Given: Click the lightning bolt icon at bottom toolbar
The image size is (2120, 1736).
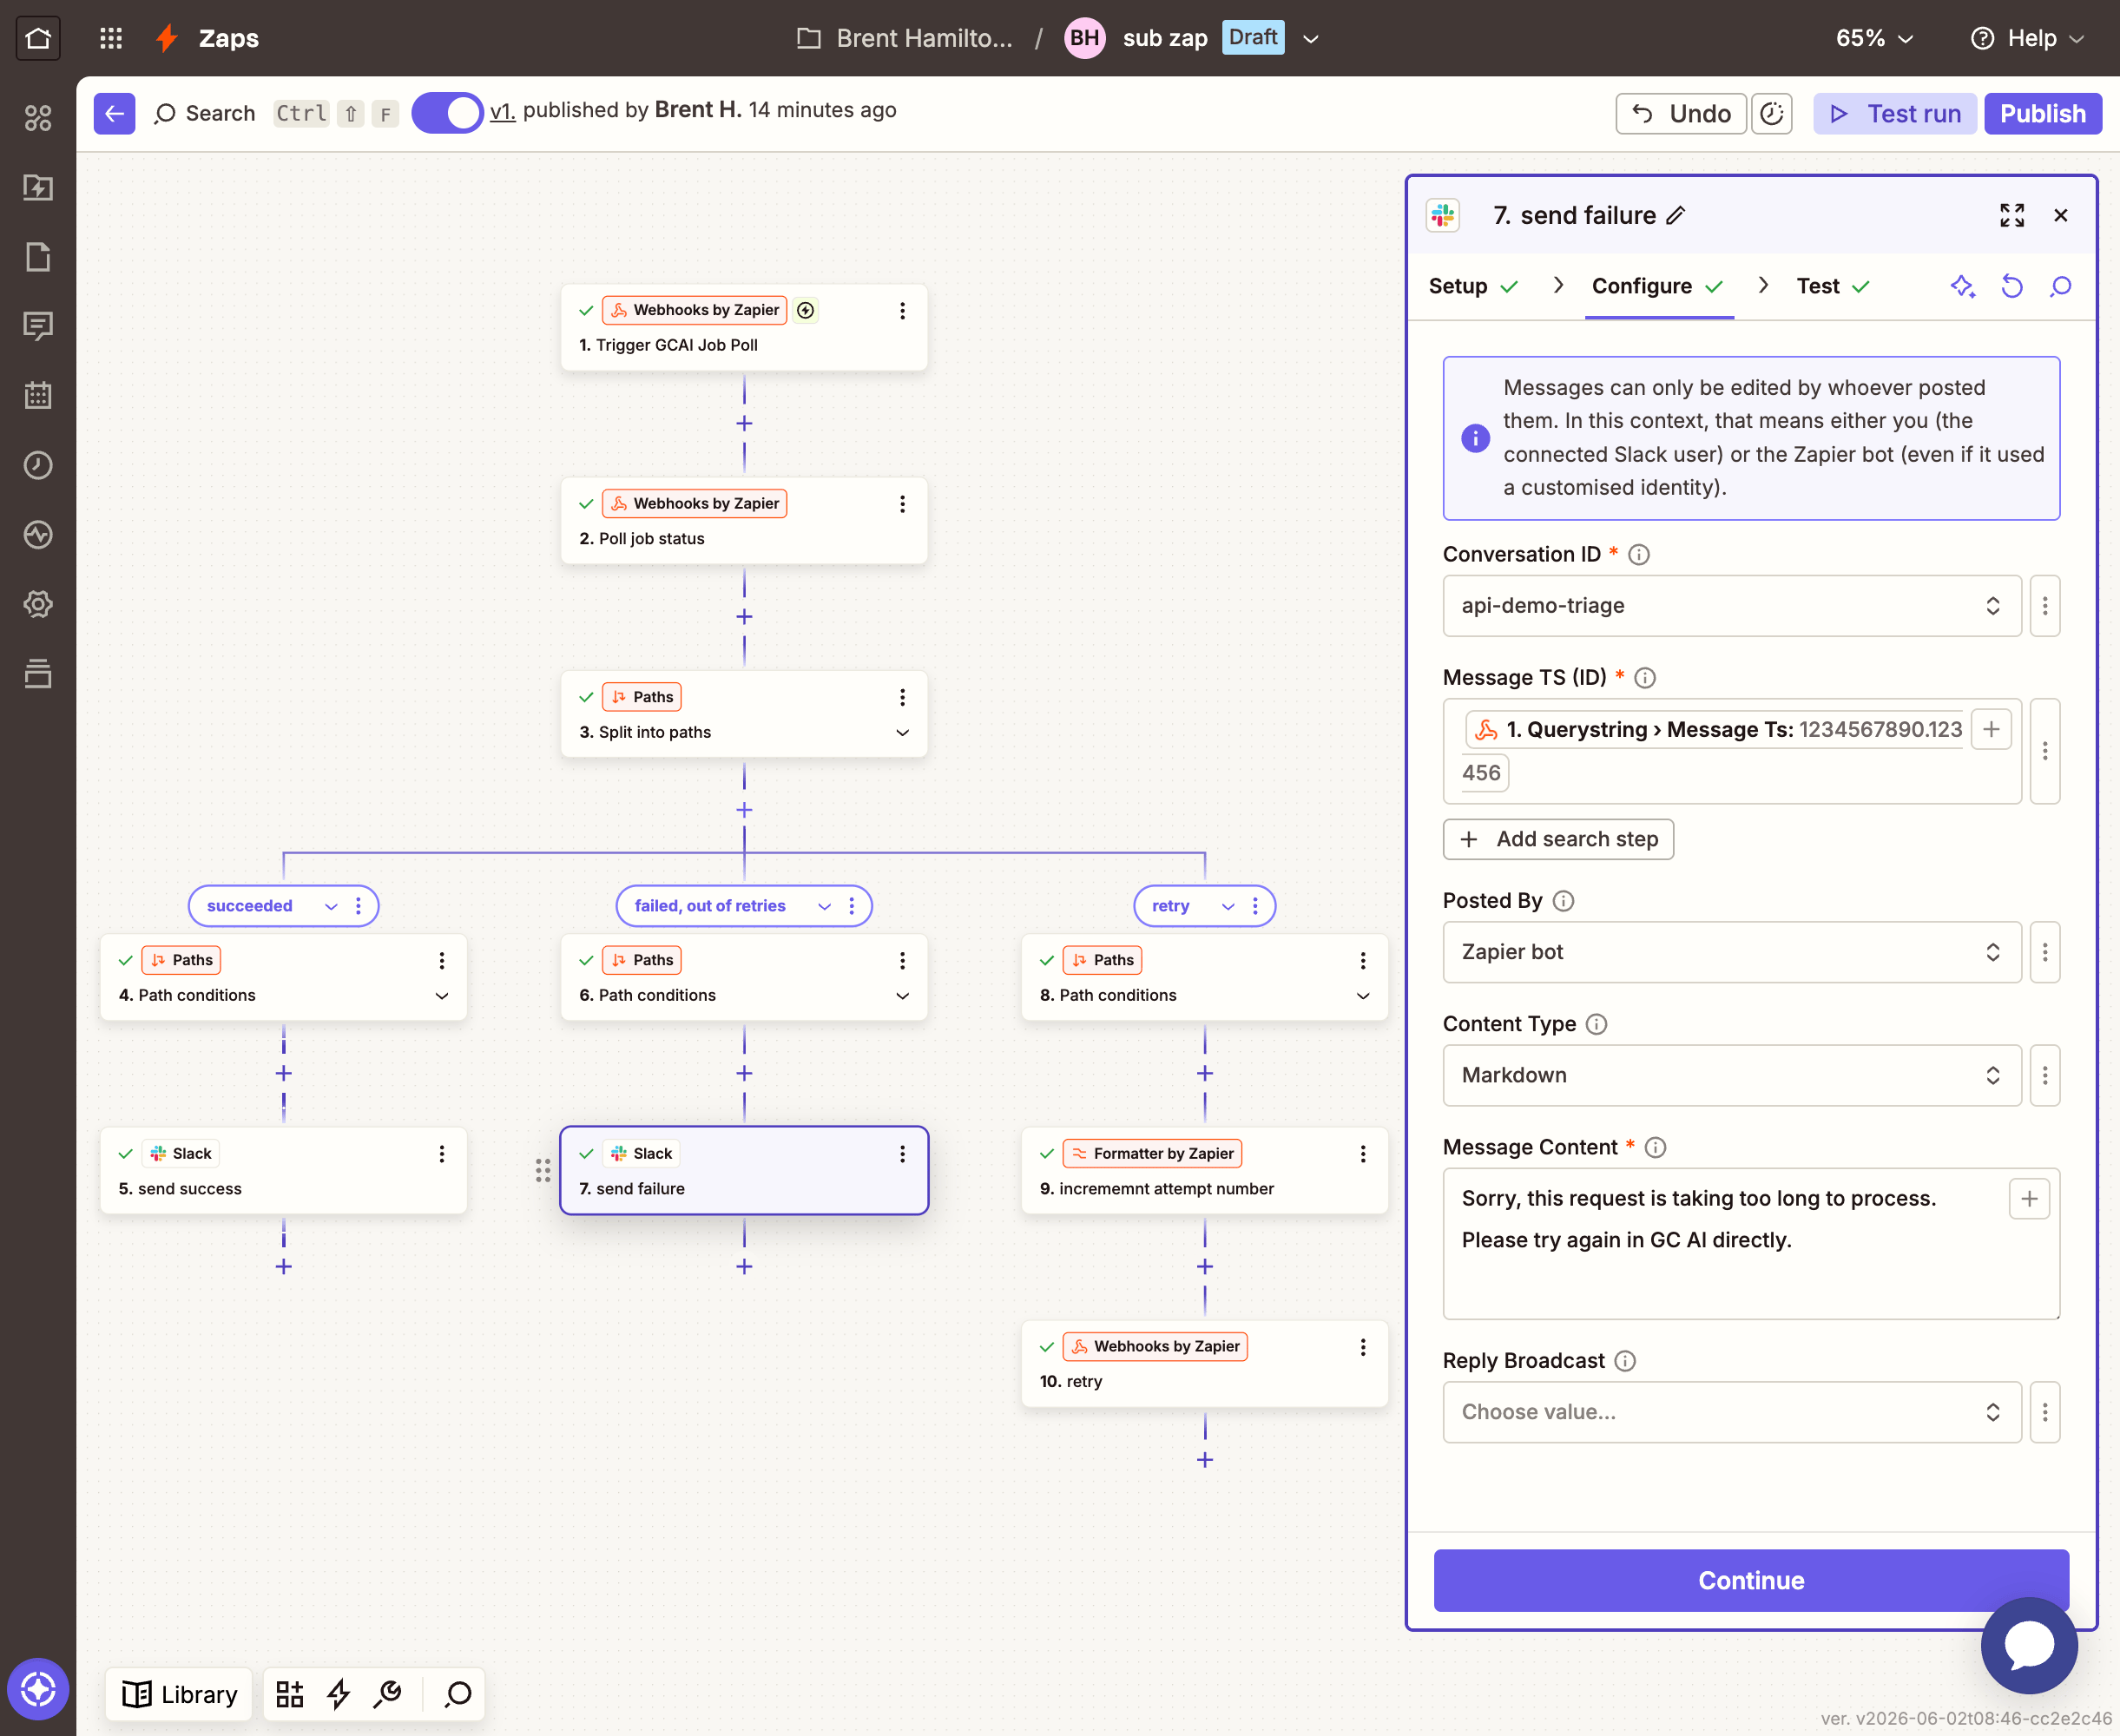Looking at the screenshot, I should (339, 1694).
